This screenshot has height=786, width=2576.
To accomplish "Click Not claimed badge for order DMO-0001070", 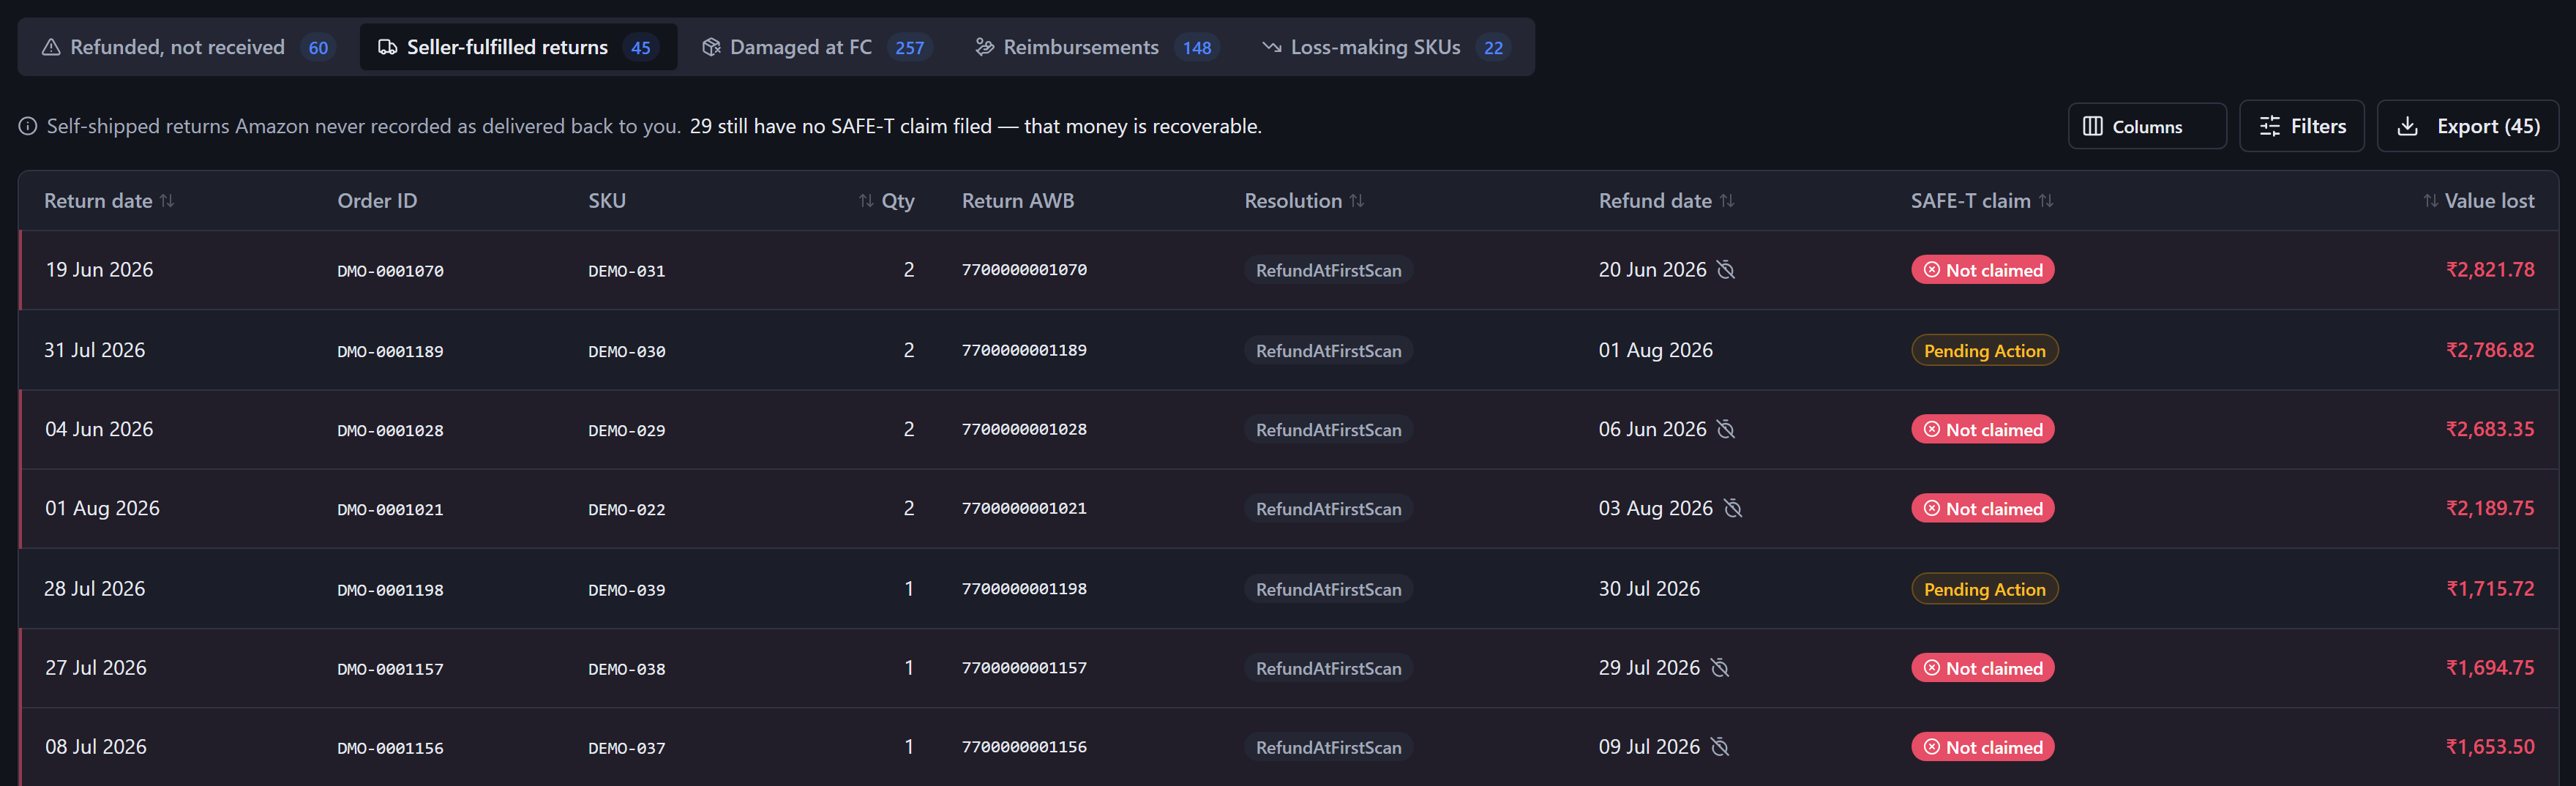I will point(1982,270).
